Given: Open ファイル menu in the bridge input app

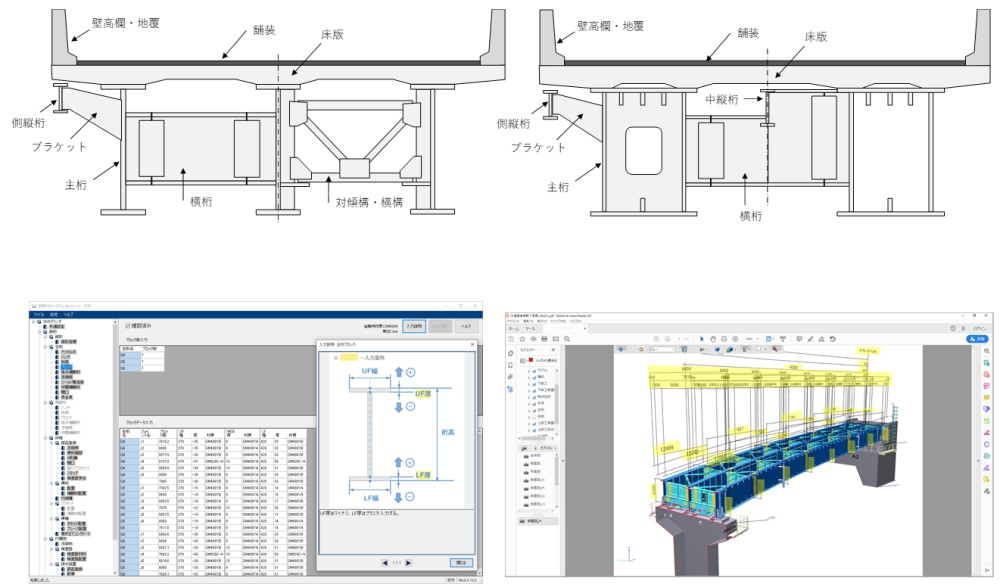Looking at the screenshot, I should [x=39, y=314].
